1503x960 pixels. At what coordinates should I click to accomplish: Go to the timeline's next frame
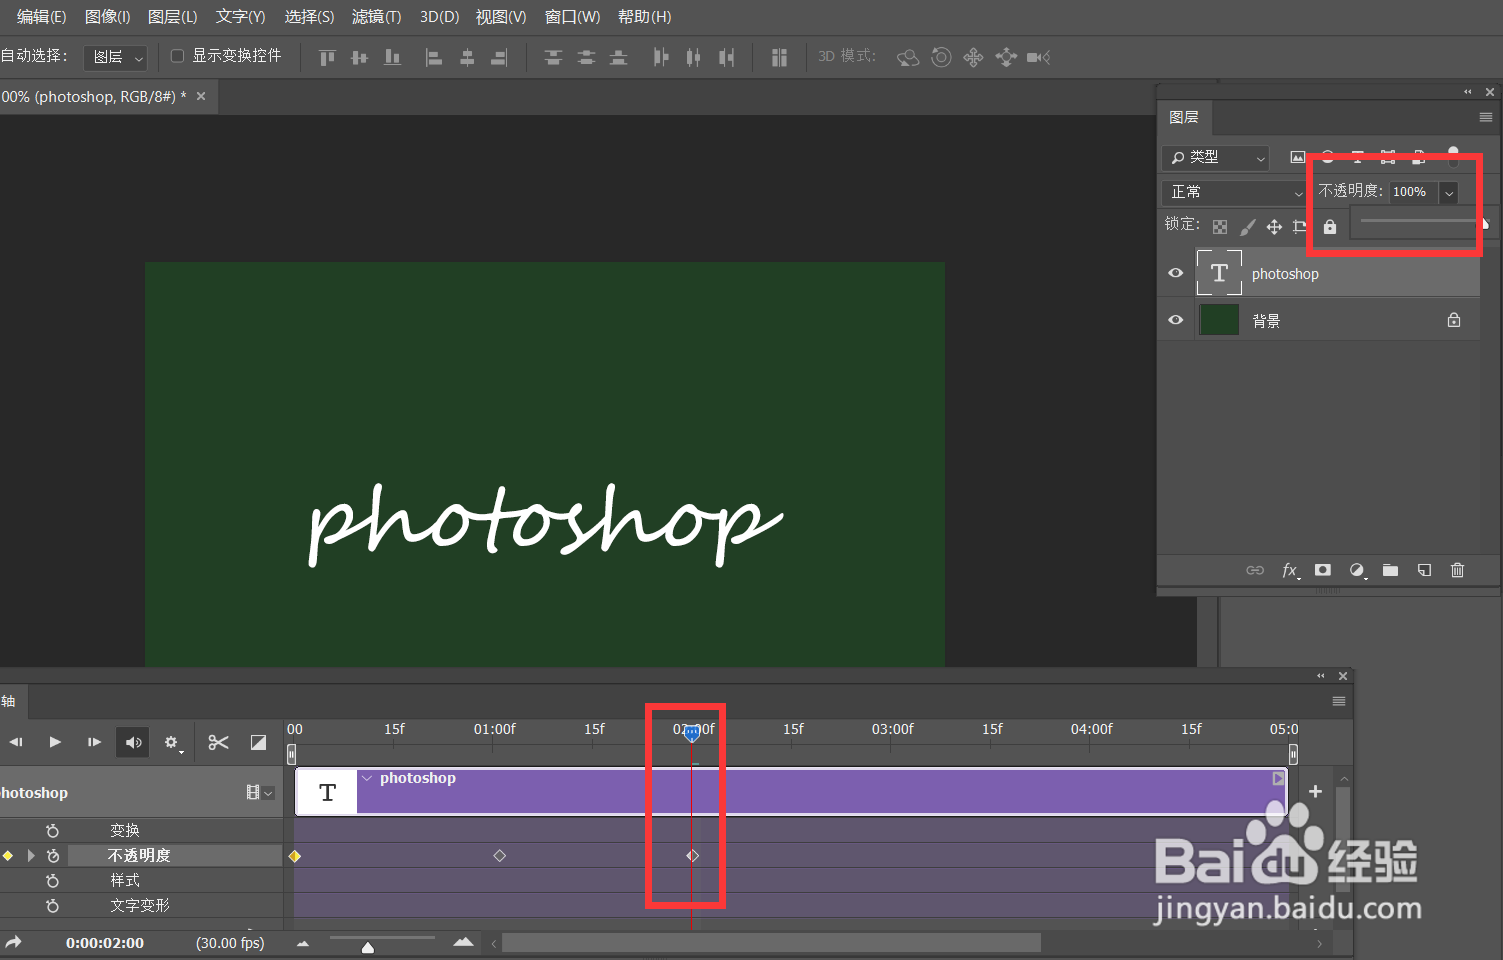(x=94, y=742)
